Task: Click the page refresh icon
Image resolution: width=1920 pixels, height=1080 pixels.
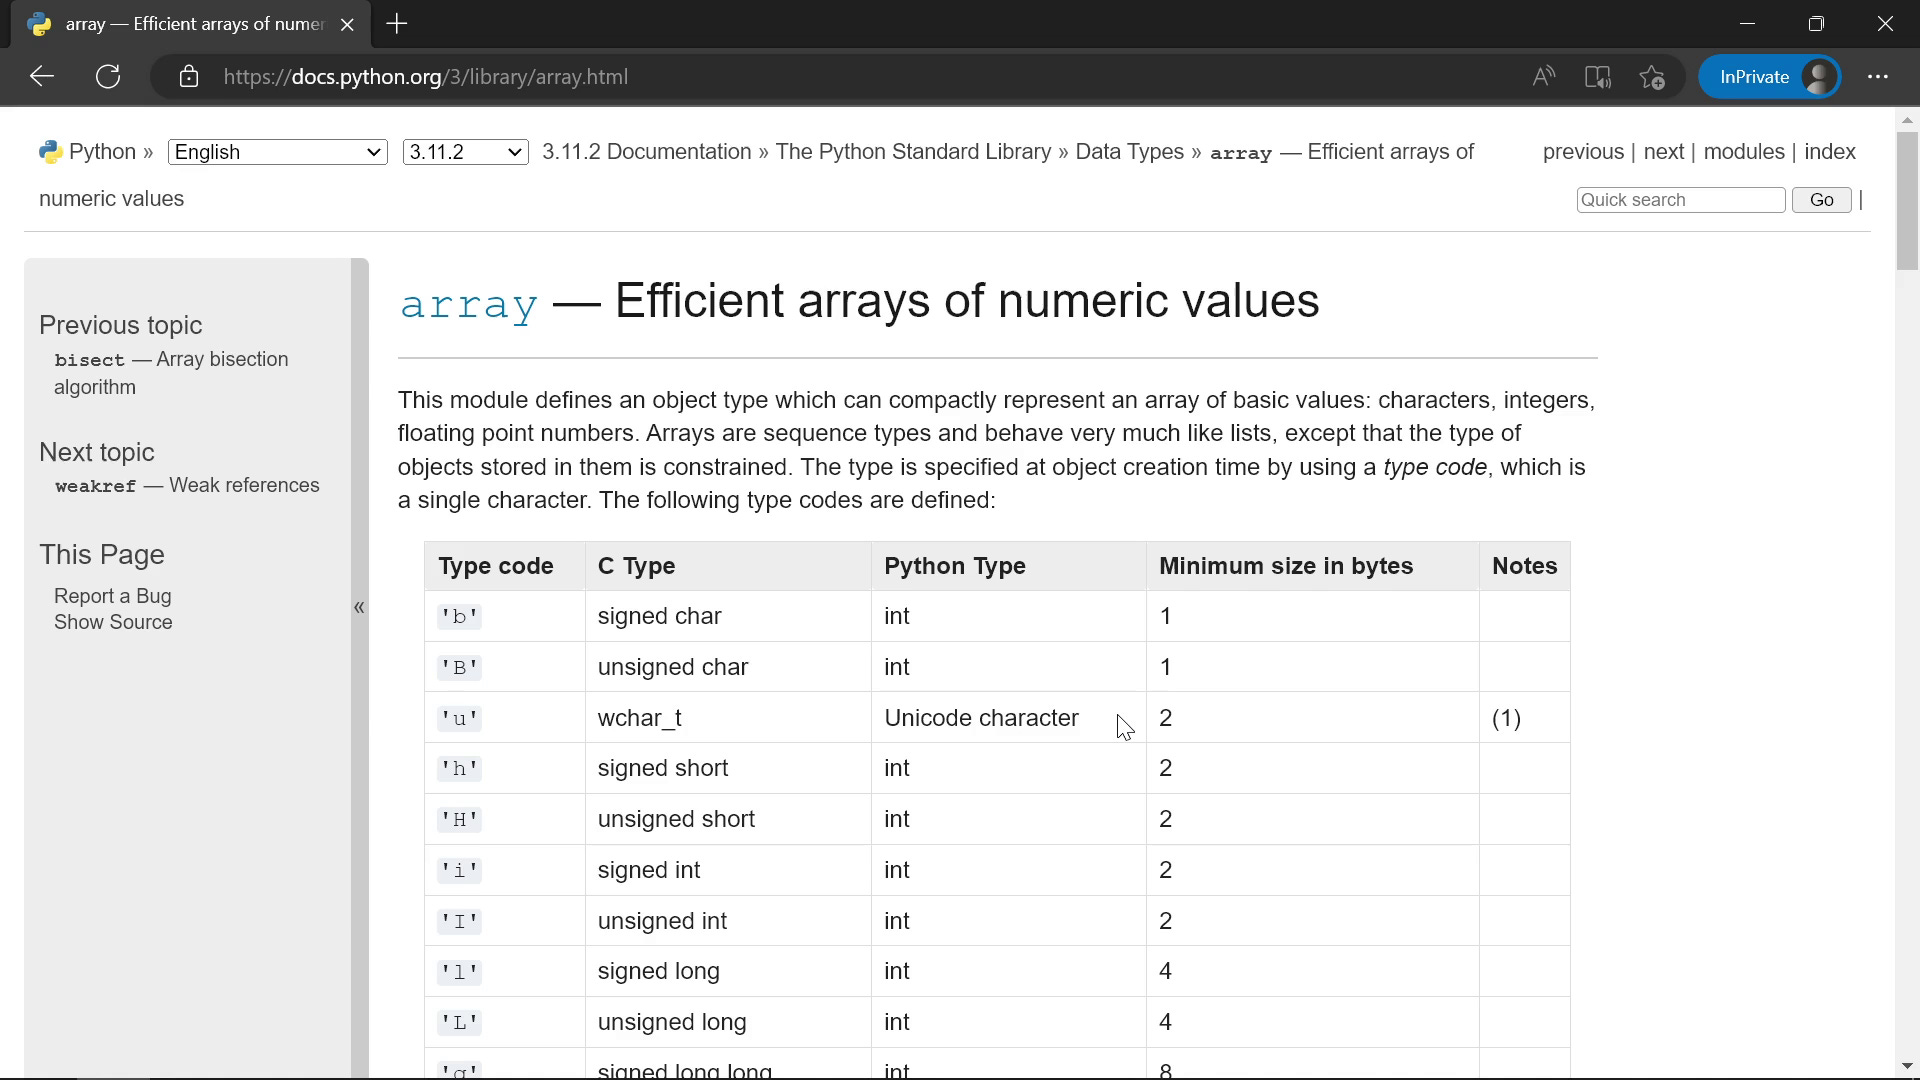Action: tap(108, 77)
